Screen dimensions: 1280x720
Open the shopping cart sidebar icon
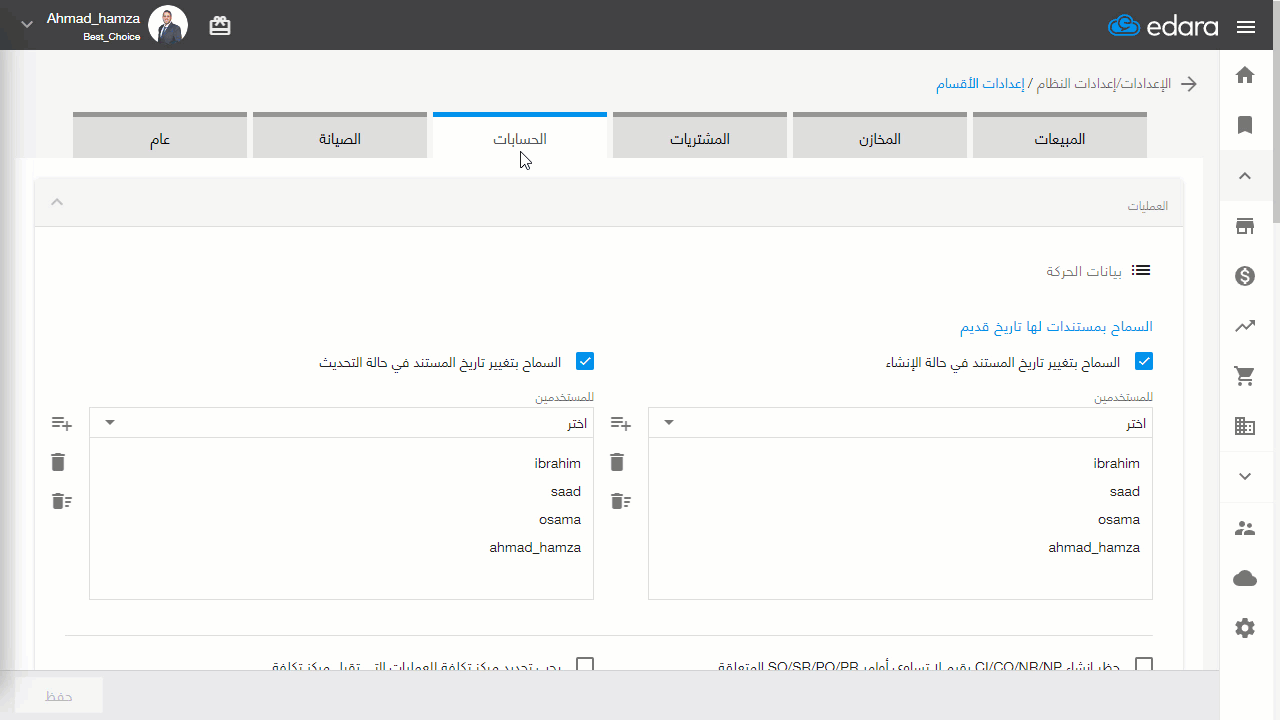point(1245,376)
